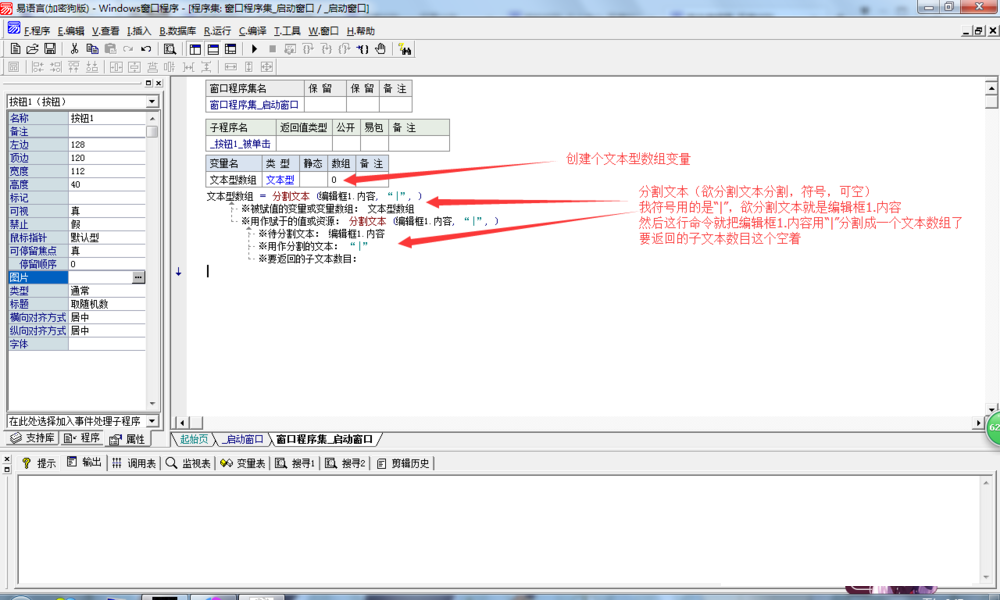Click the ellipsis button beside 图片 property
The image size is (1000, 600).
(x=138, y=277)
